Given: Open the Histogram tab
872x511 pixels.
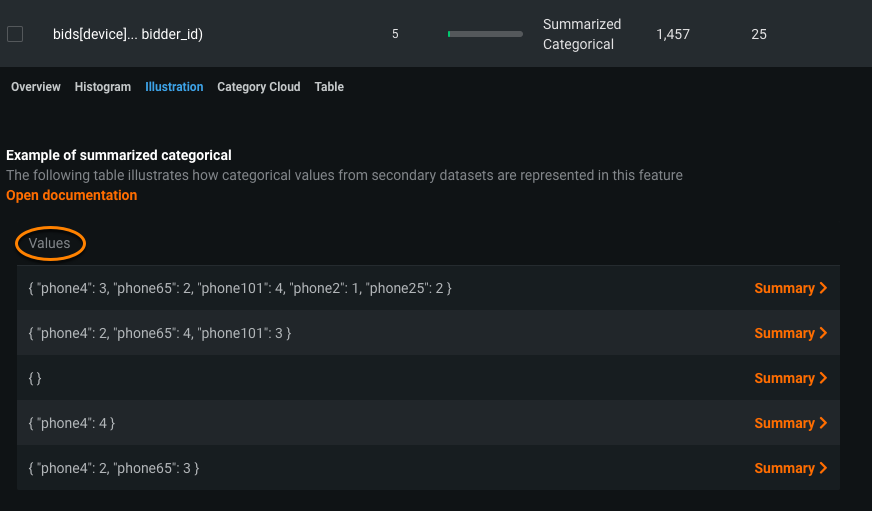Looking at the screenshot, I should 103,87.
